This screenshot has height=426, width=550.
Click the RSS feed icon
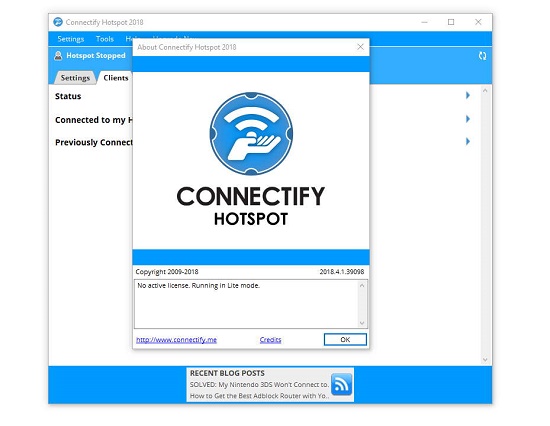pos(341,385)
